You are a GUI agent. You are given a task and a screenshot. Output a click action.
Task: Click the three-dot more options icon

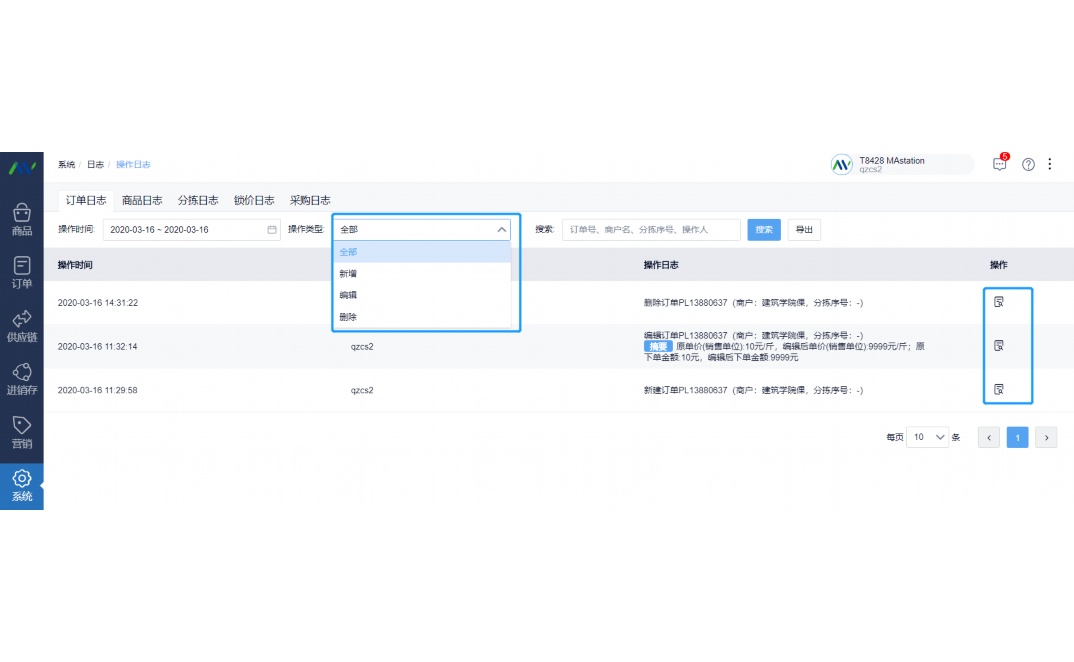(x=1049, y=164)
